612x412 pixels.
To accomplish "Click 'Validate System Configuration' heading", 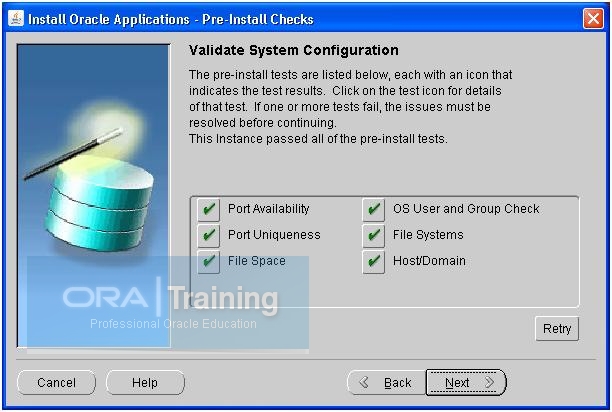I will [294, 50].
